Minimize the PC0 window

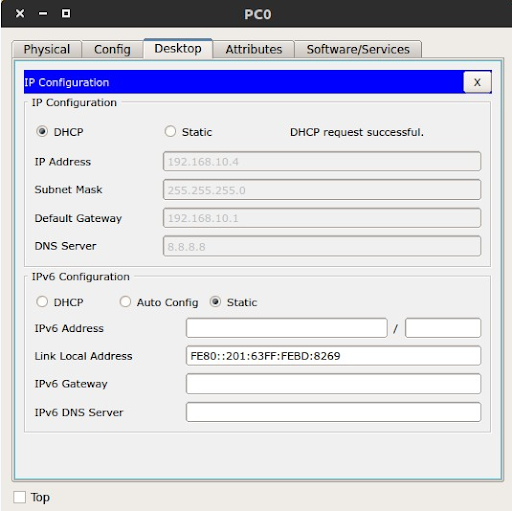(43, 14)
